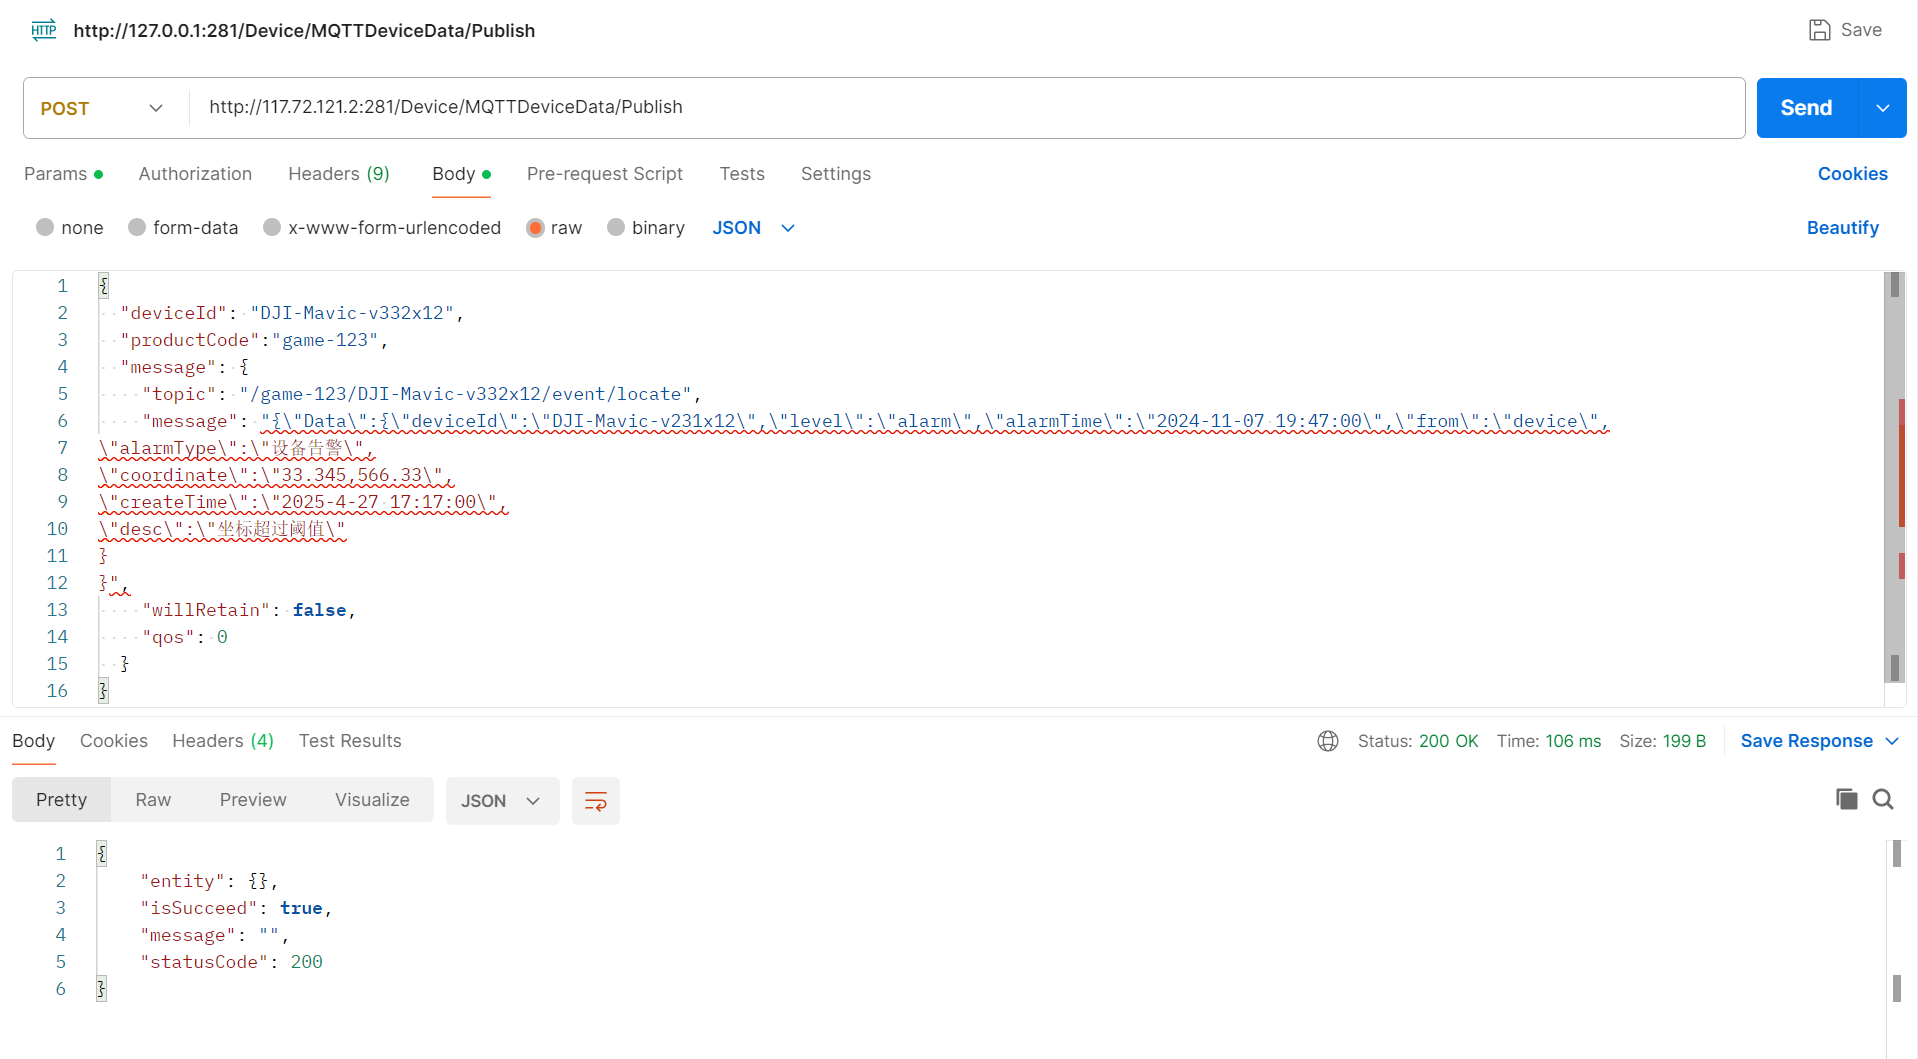Select the form-data radio button
The width and height of the screenshot is (1918, 1059).
click(x=138, y=228)
